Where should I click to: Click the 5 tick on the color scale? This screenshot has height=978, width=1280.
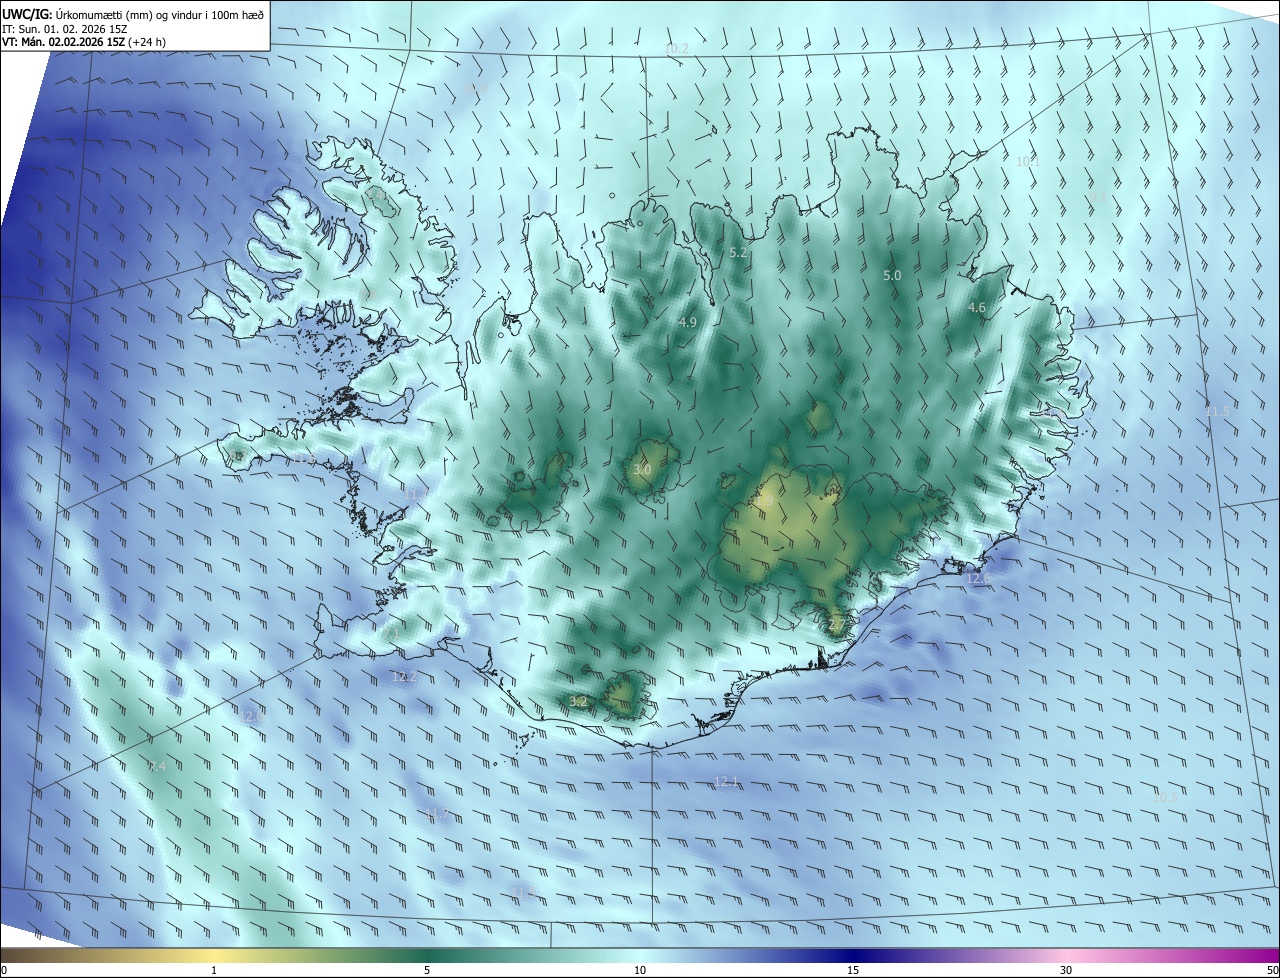point(427,970)
